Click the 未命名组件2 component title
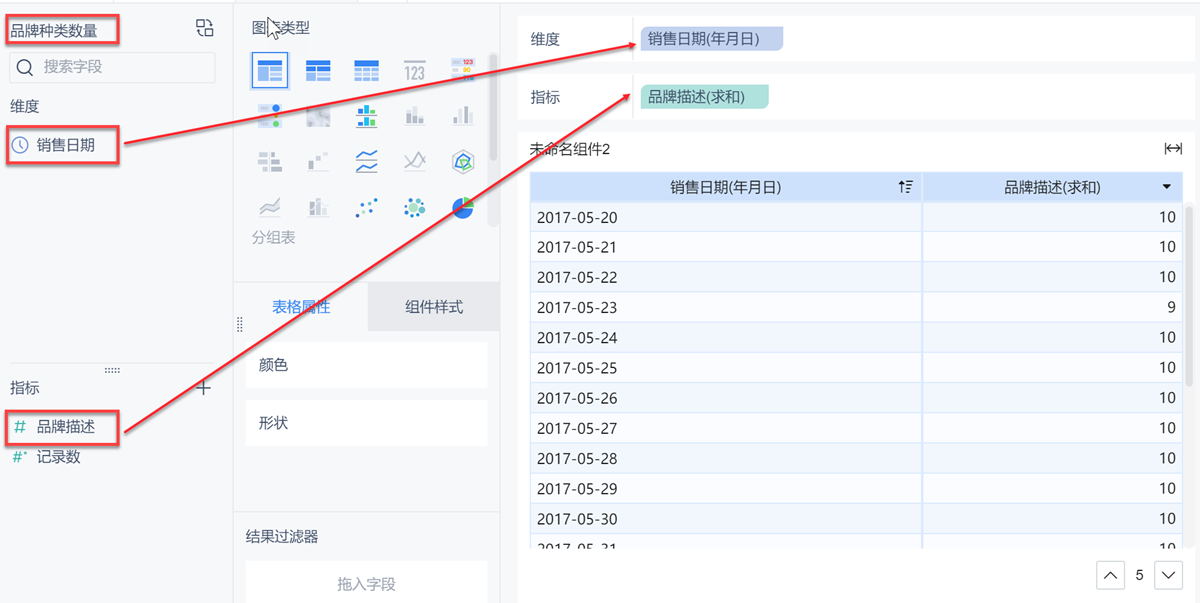The height and width of the screenshot is (603, 1200). click(569, 149)
